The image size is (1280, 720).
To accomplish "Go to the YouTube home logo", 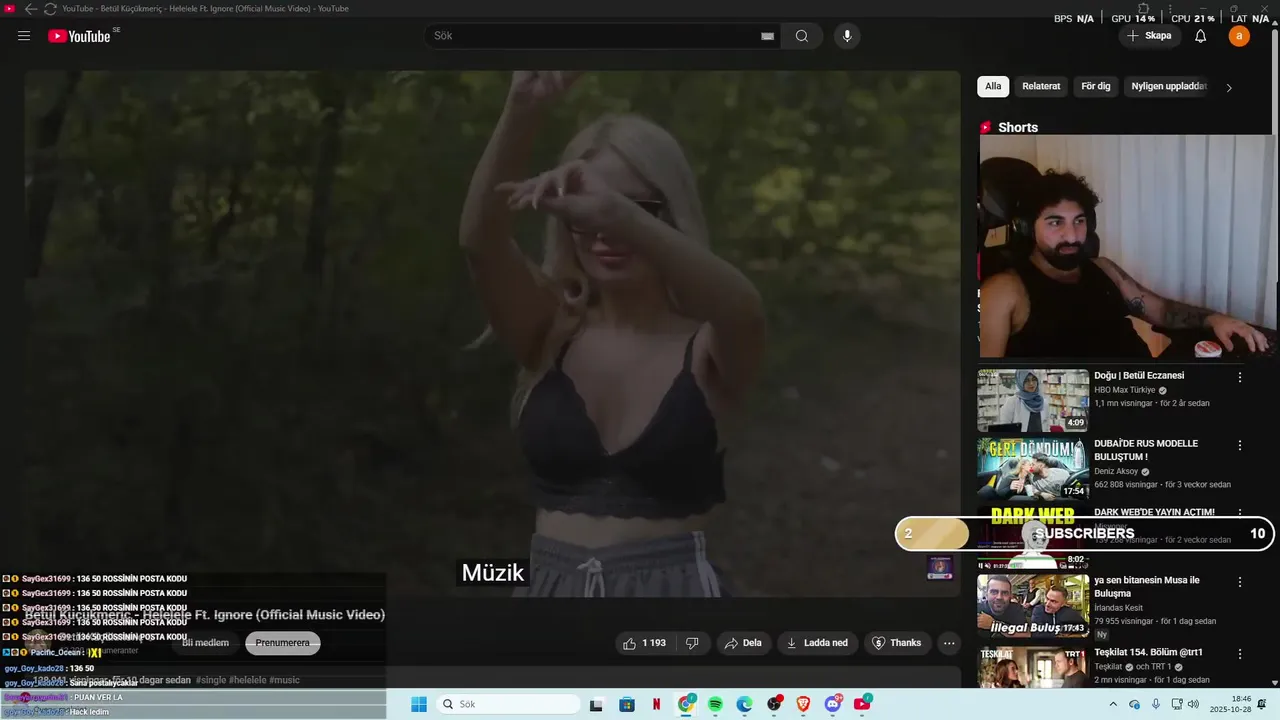I will pyautogui.click(x=79, y=36).
